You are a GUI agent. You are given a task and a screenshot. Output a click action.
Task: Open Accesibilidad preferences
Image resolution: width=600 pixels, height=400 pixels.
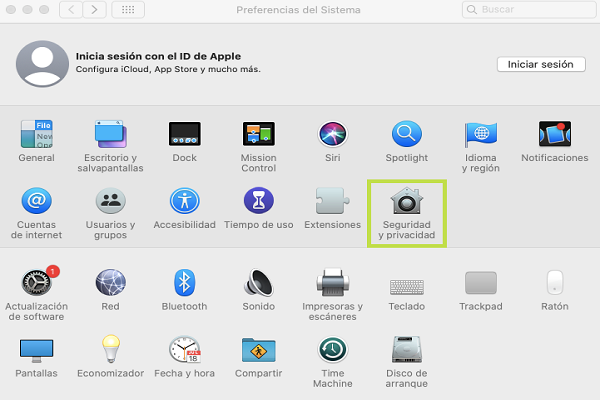click(x=184, y=203)
